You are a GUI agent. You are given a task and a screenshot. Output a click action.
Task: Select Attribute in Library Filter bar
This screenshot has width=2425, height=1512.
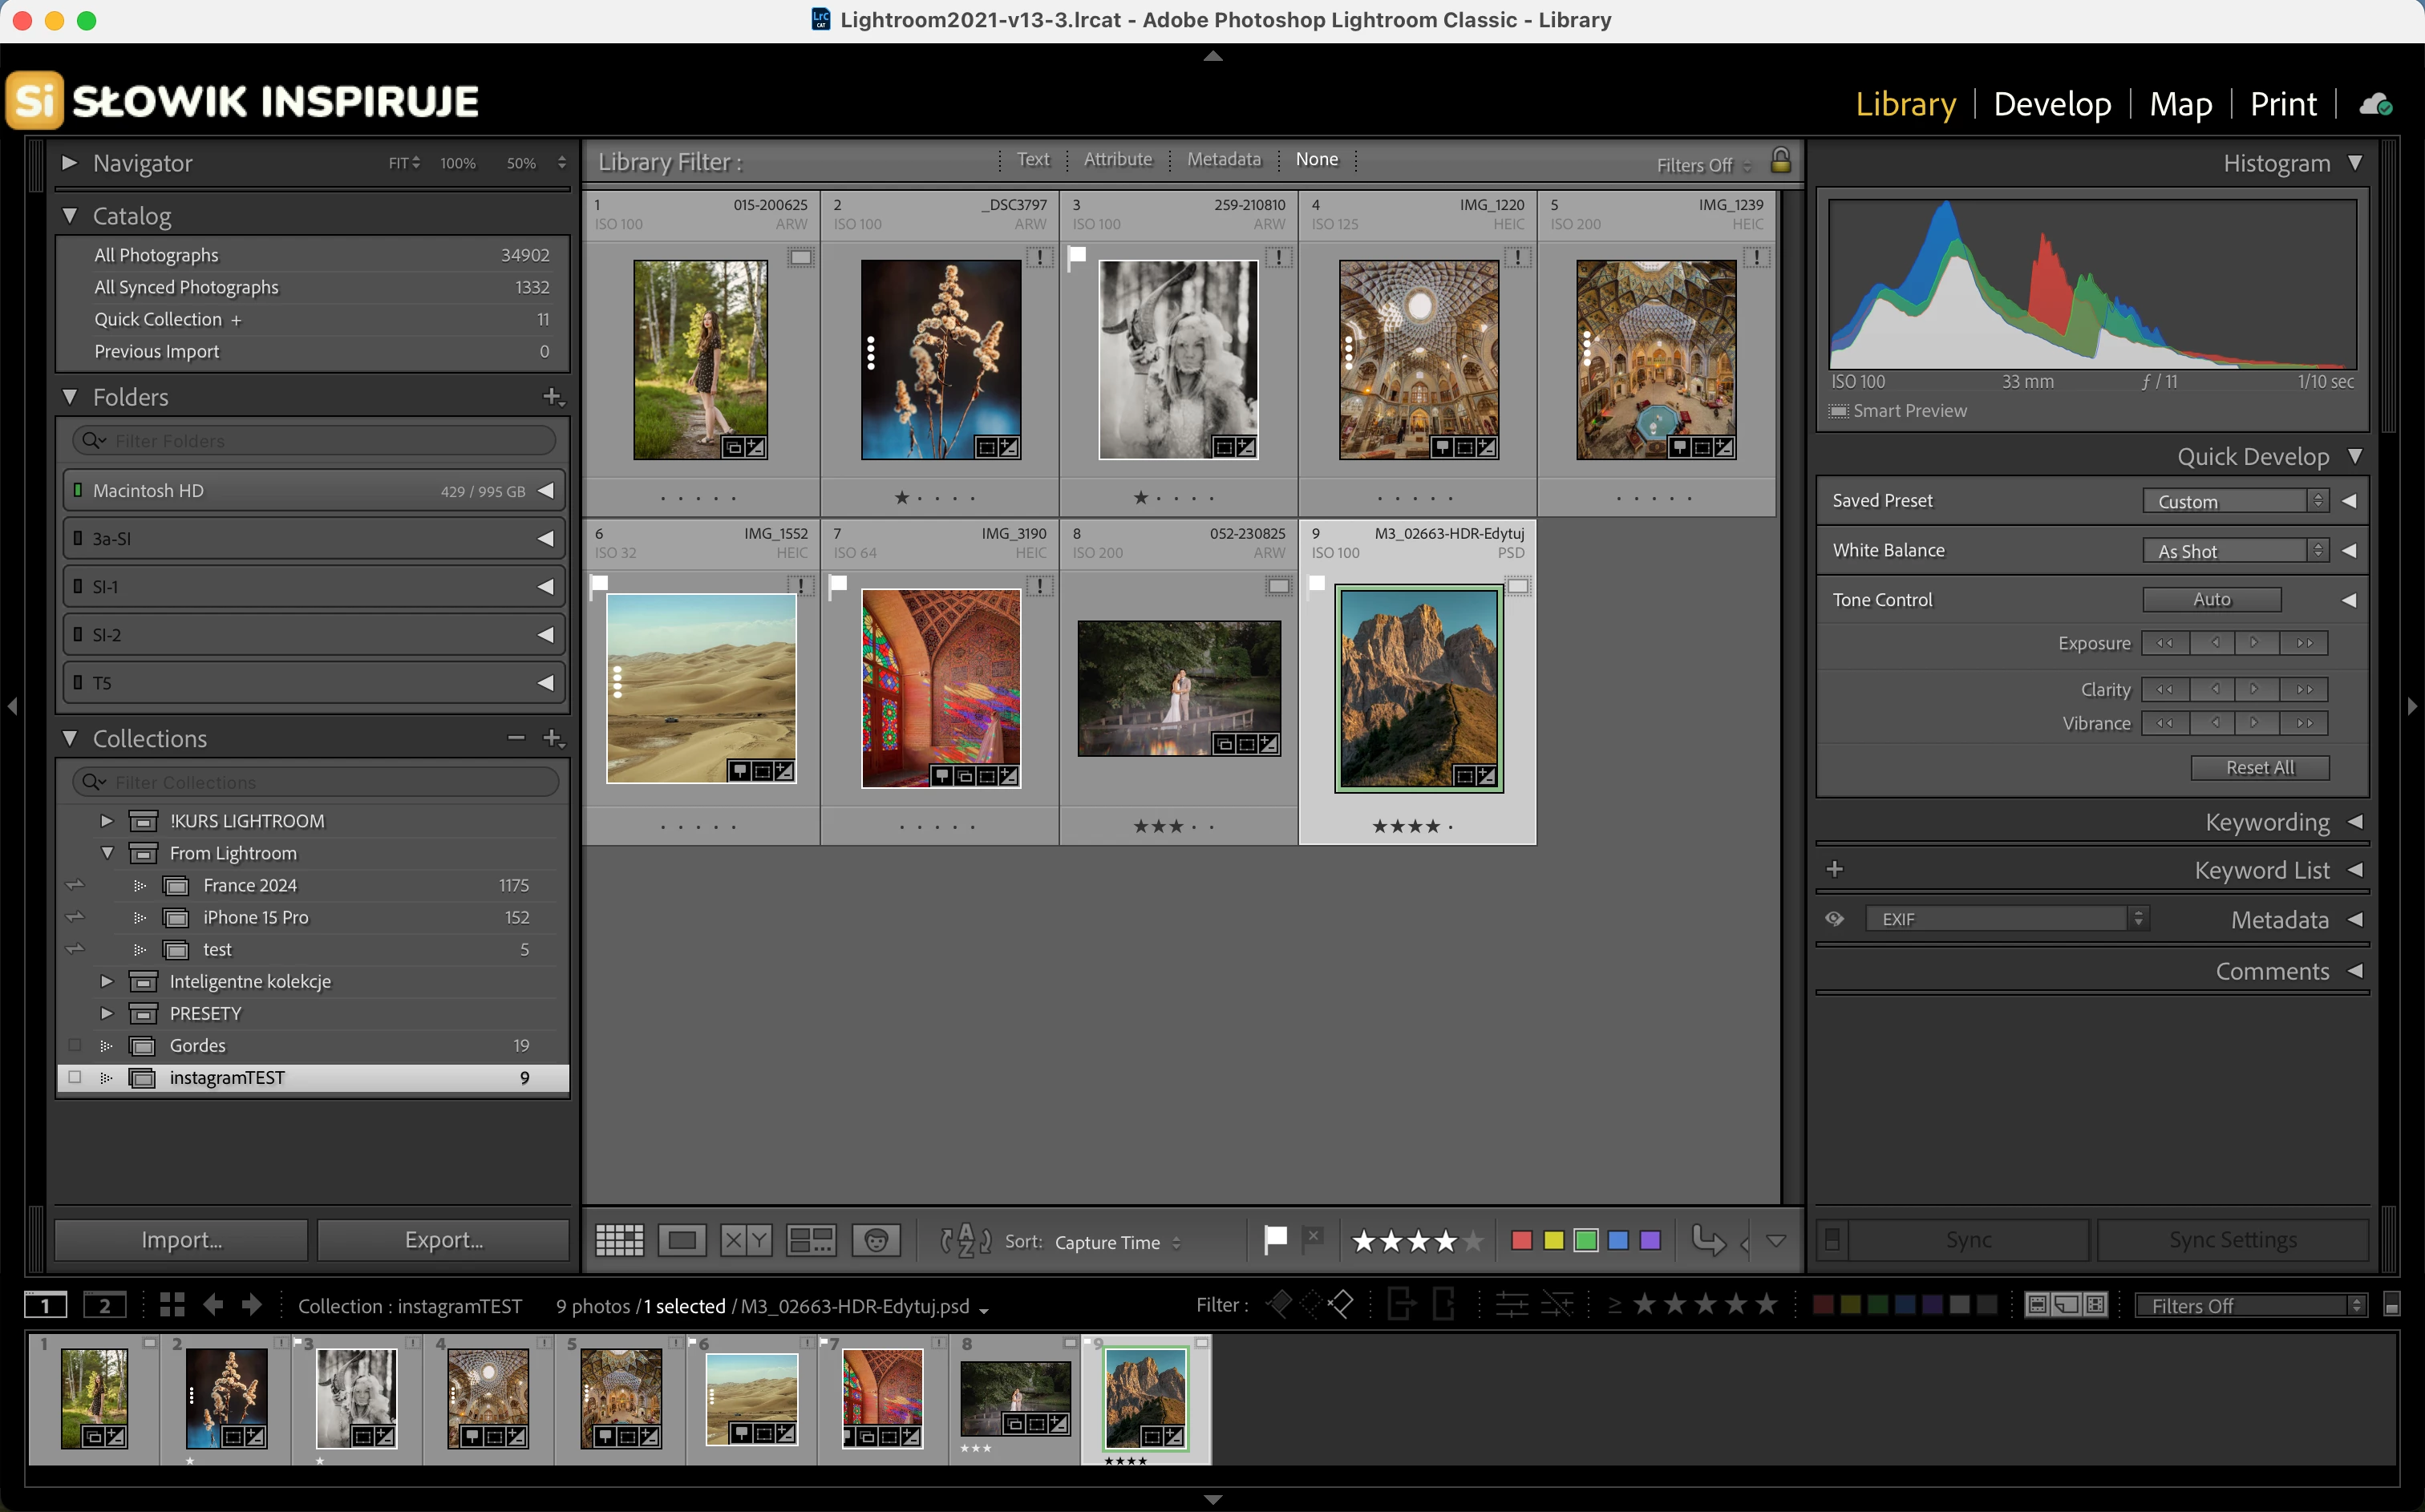[1117, 160]
